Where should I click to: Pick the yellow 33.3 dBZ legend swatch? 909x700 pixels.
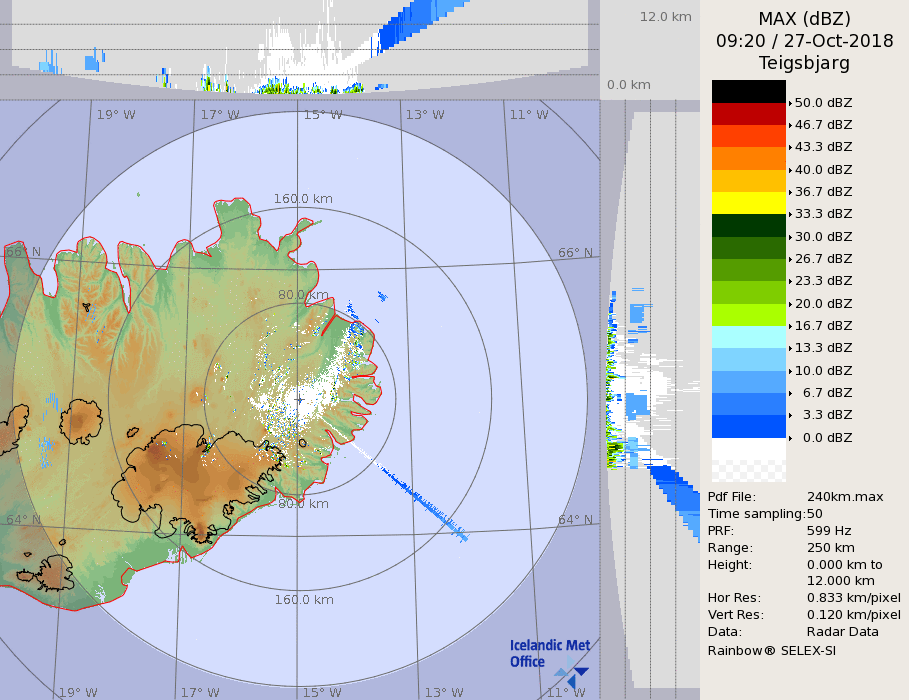pyautogui.click(x=748, y=203)
